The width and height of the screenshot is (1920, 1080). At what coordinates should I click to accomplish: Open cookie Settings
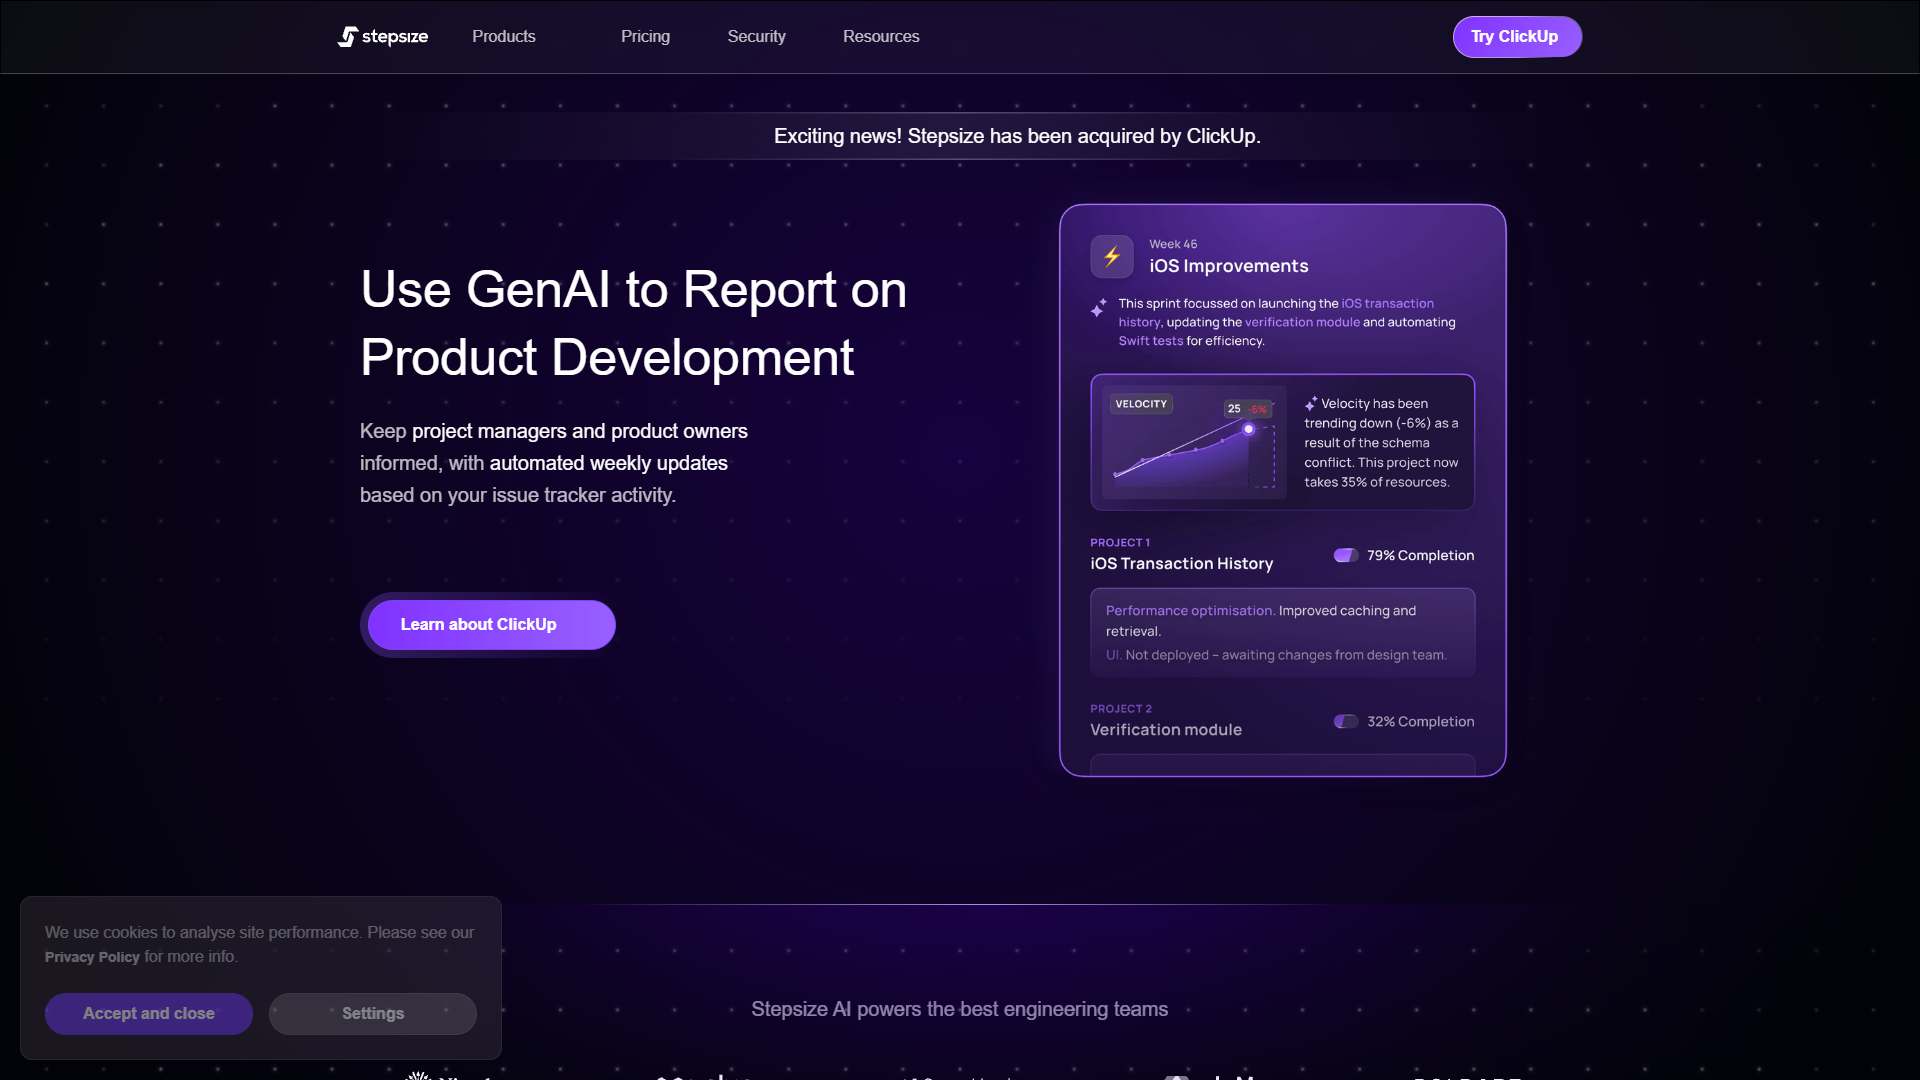click(373, 1014)
